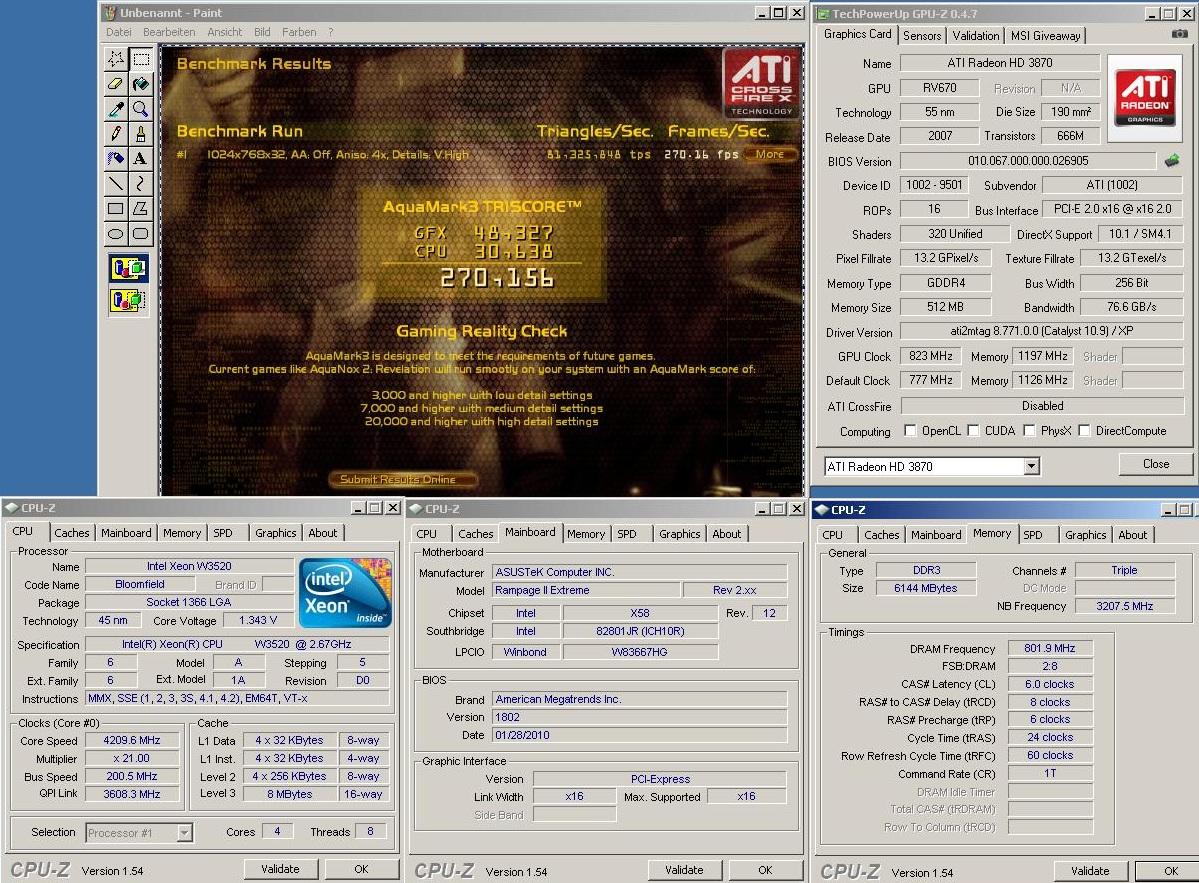Select the Ellipse tool in Paint
The image size is (1199, 883).
(115, 234)
